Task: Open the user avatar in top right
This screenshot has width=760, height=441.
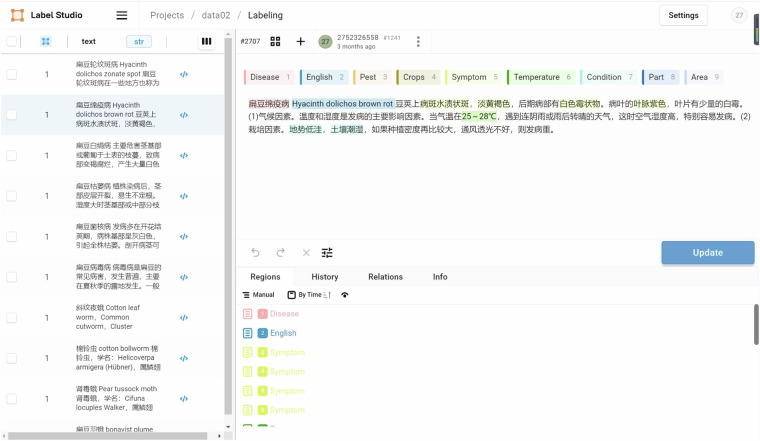Action: tap(739, 16)
